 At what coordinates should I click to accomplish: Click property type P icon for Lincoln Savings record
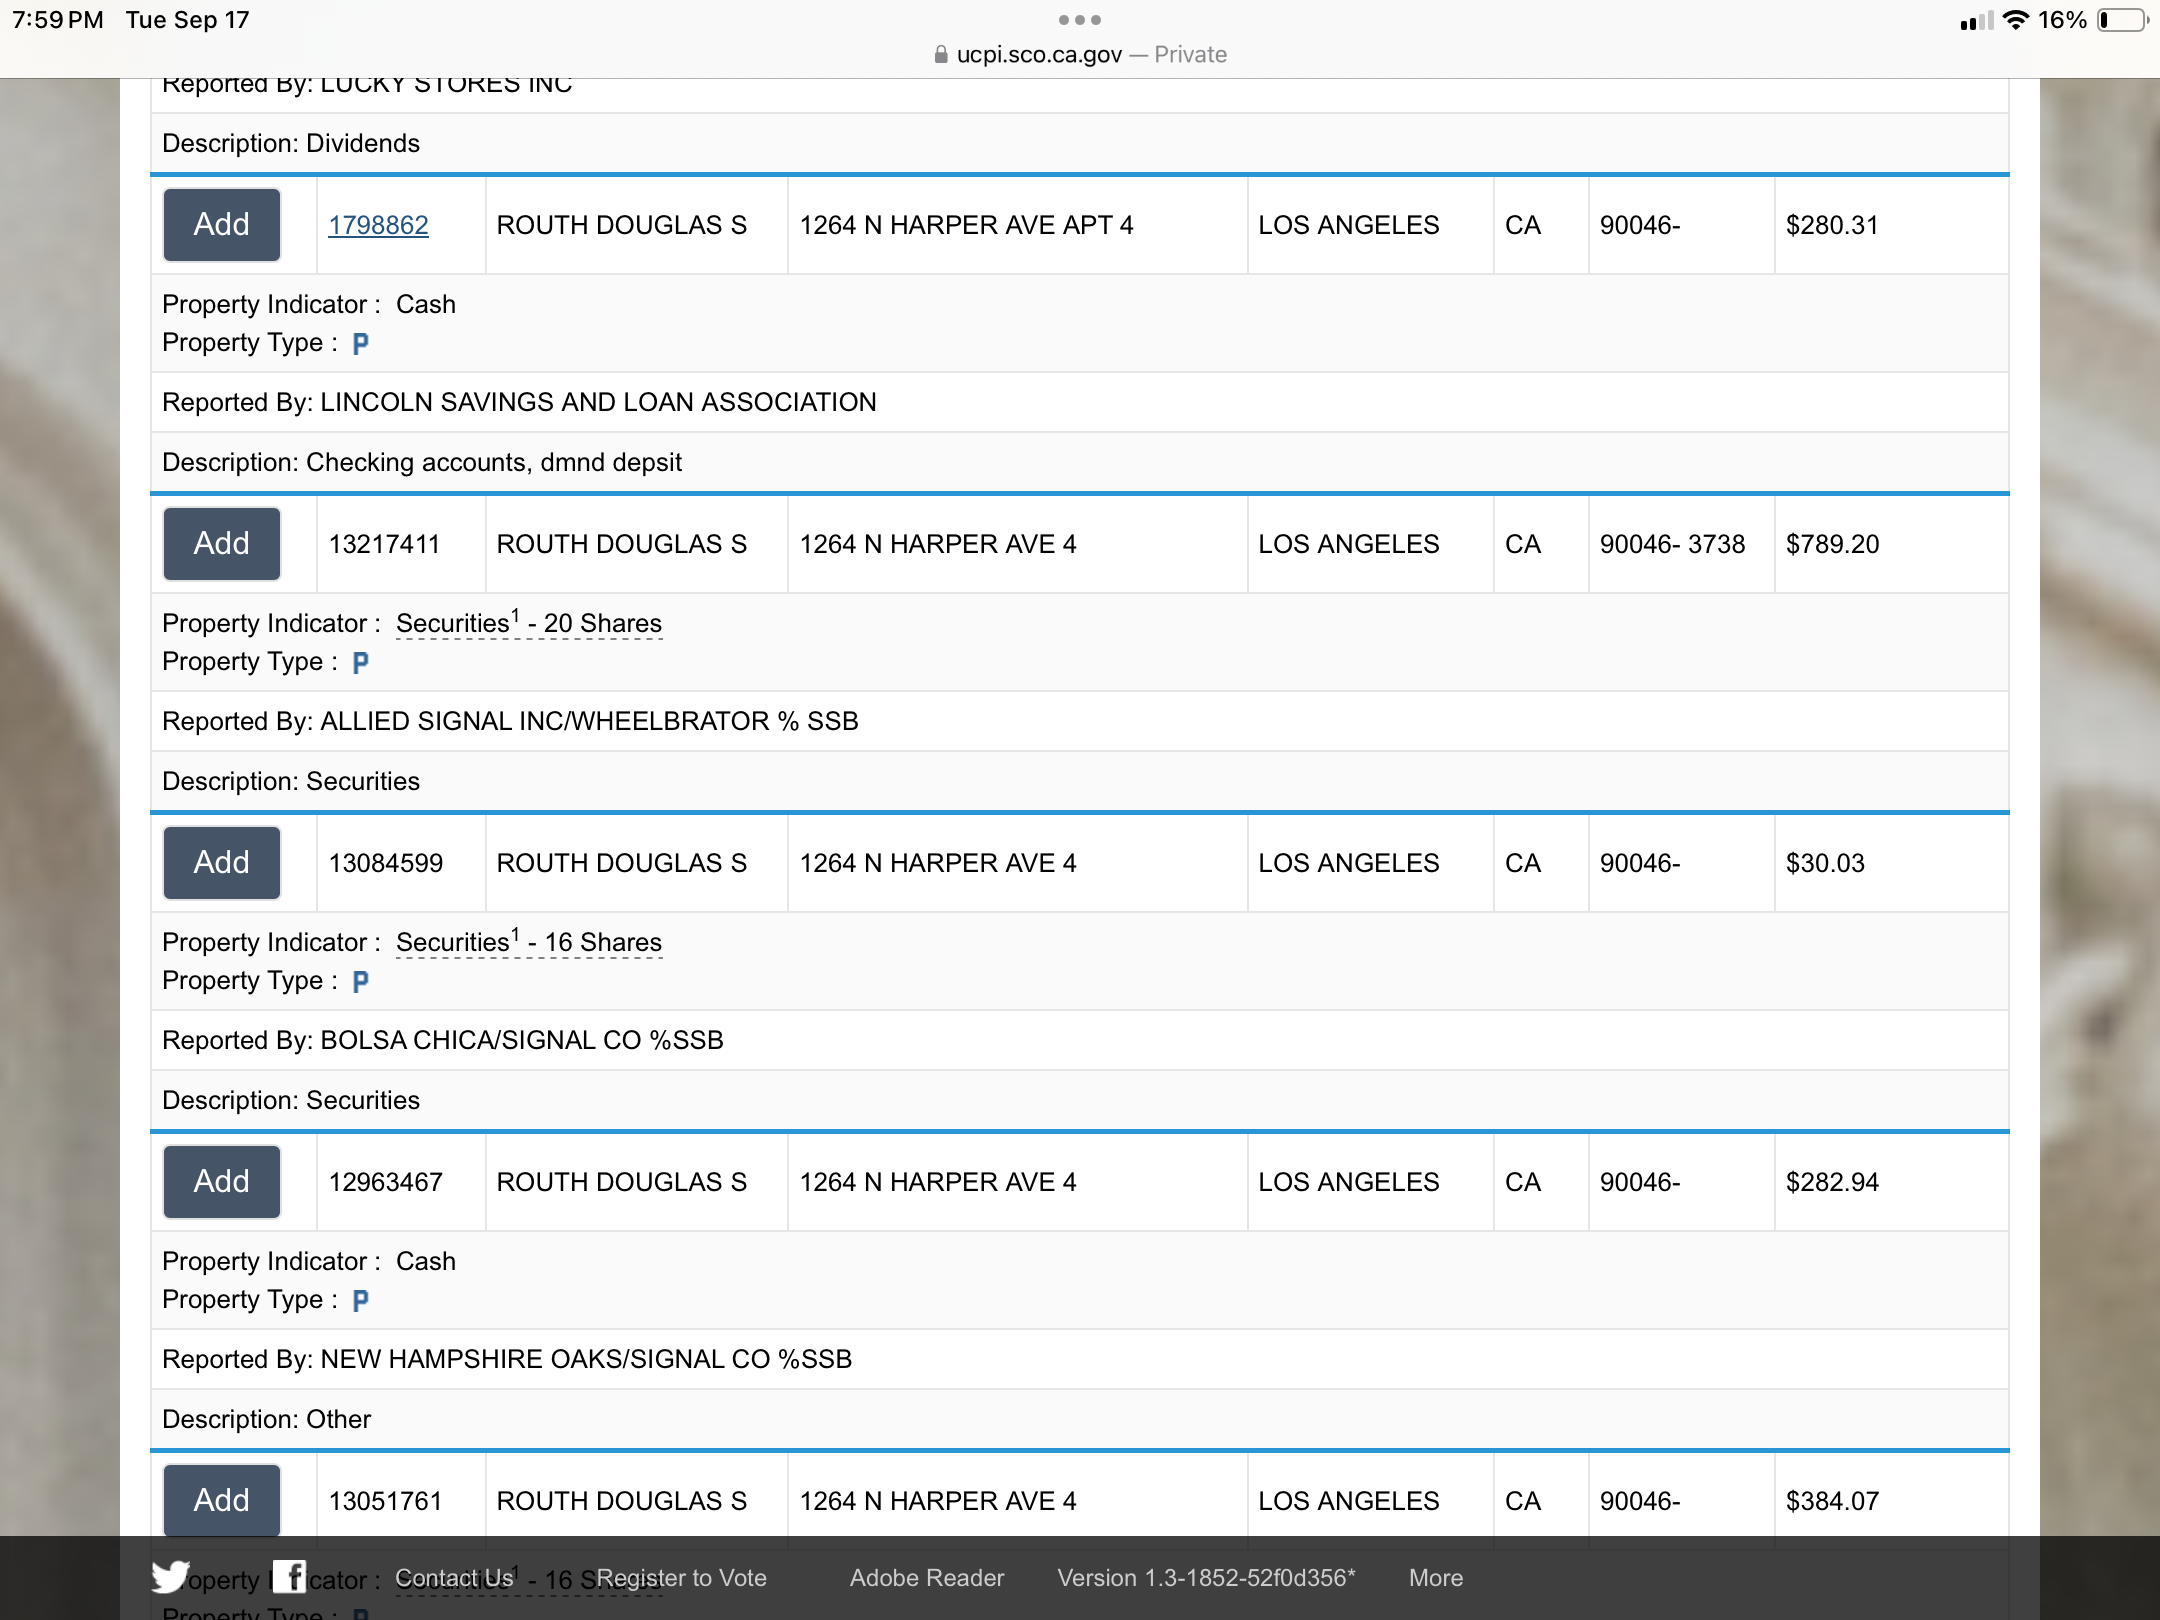tap(361, 344)
